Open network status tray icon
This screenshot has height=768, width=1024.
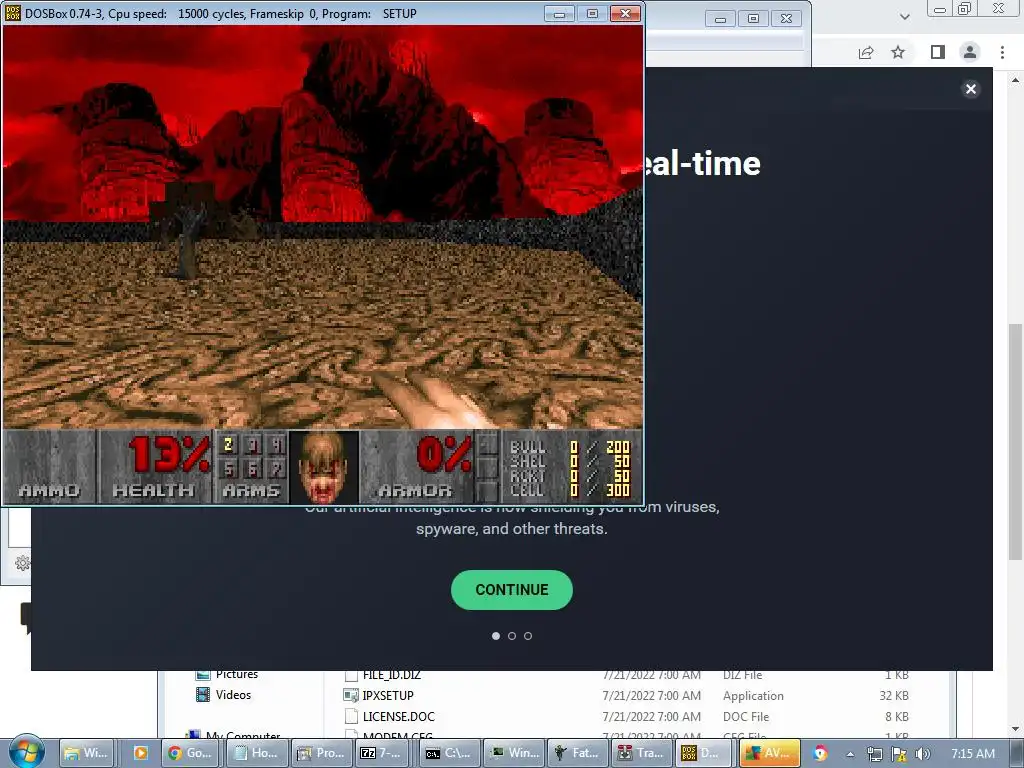[874, 754]
